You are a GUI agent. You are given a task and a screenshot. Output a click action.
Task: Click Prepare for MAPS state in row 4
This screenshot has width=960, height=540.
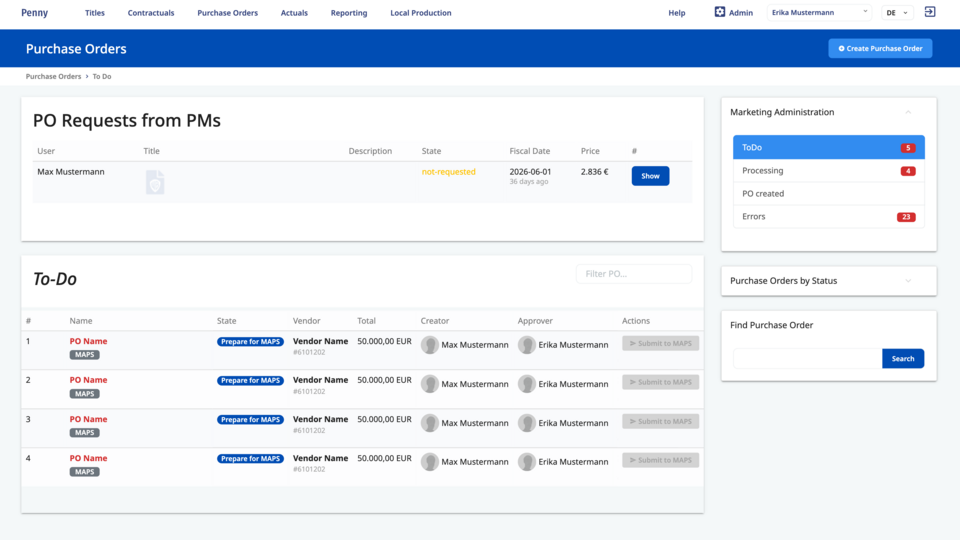250,459
